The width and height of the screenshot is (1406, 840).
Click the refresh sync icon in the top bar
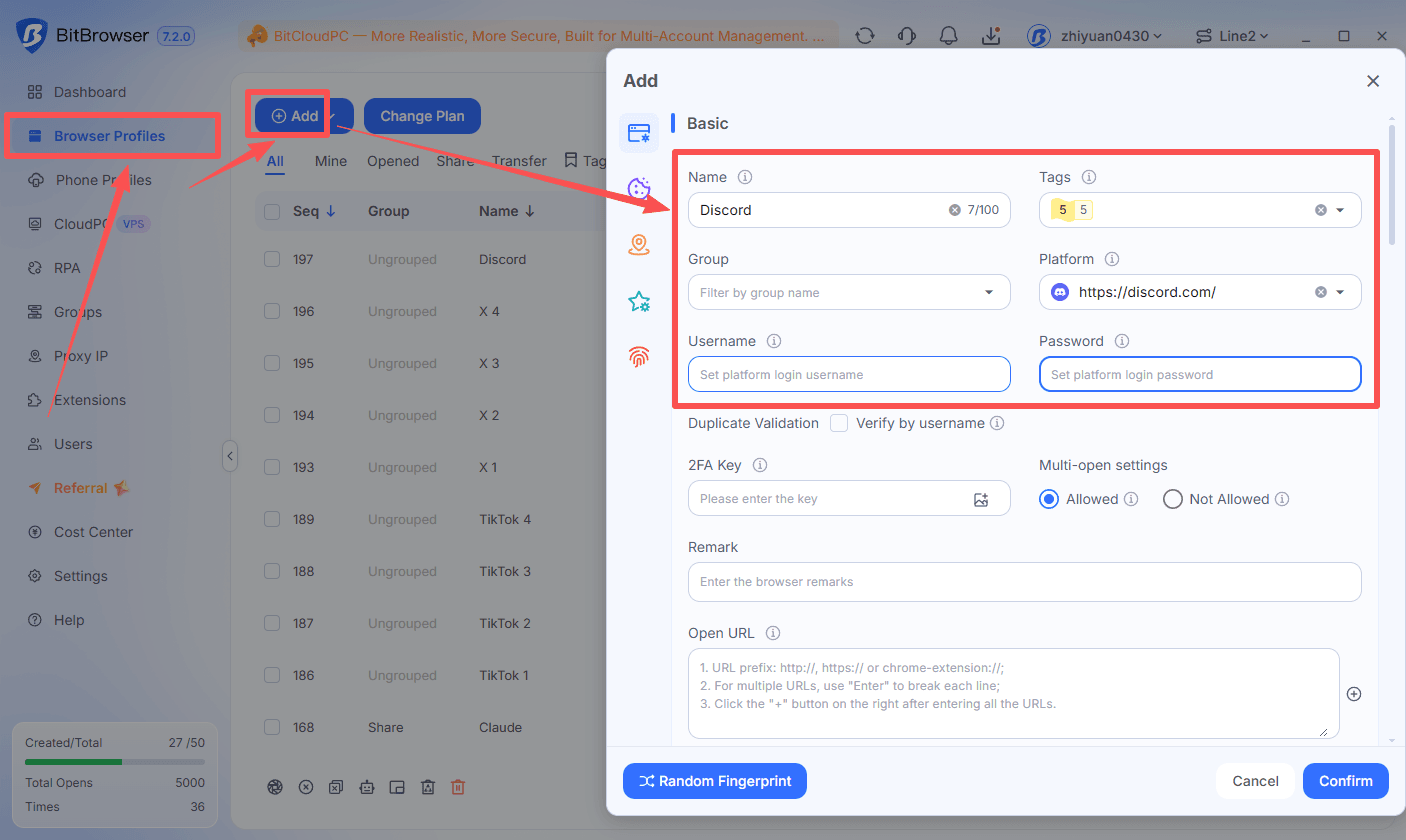(x=865, y=36)
